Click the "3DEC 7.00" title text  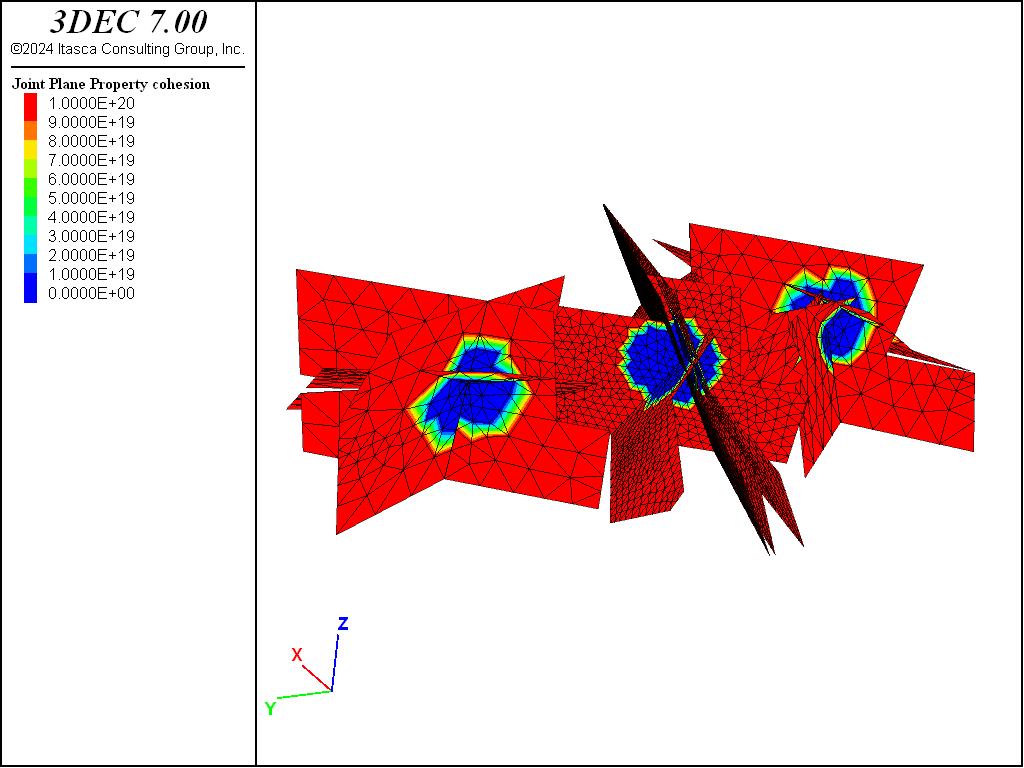point(128,22)
